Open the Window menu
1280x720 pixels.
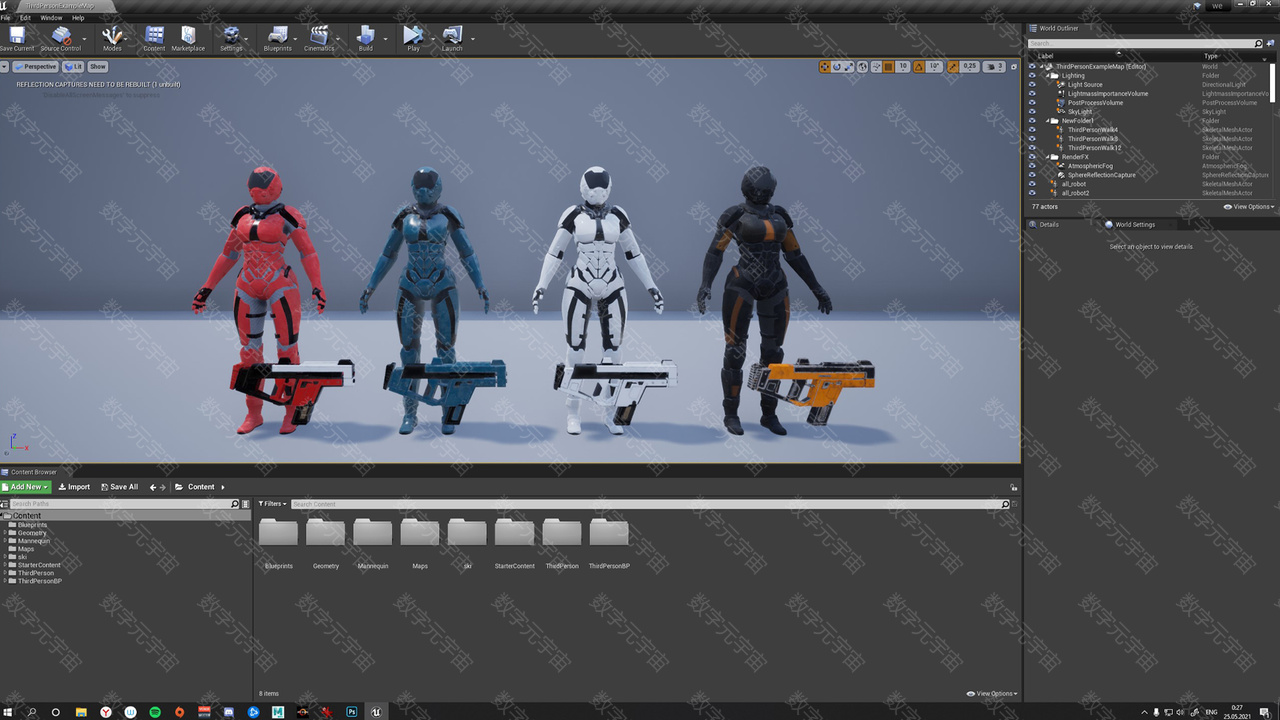51,18
